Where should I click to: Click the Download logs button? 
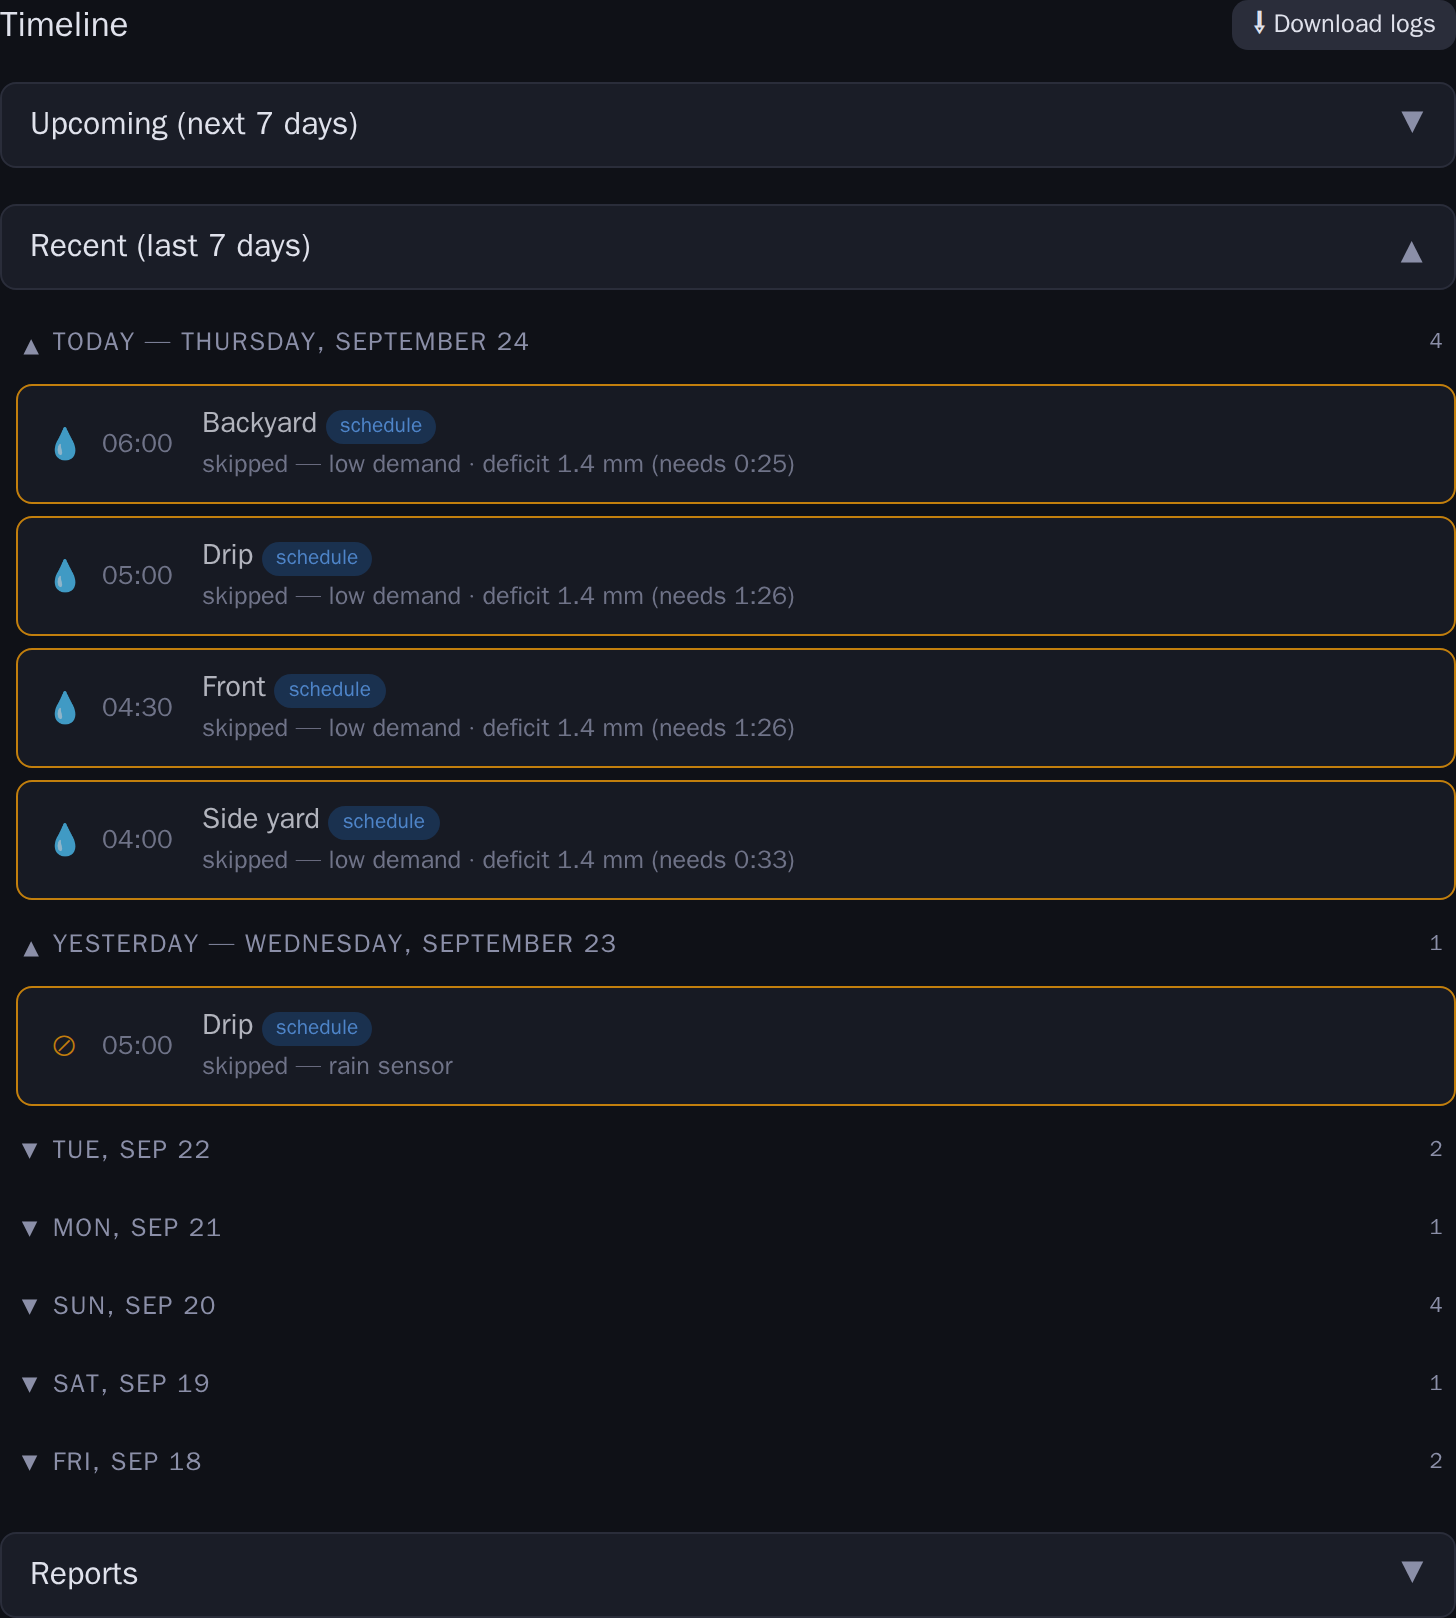(x=1343, y=24)
